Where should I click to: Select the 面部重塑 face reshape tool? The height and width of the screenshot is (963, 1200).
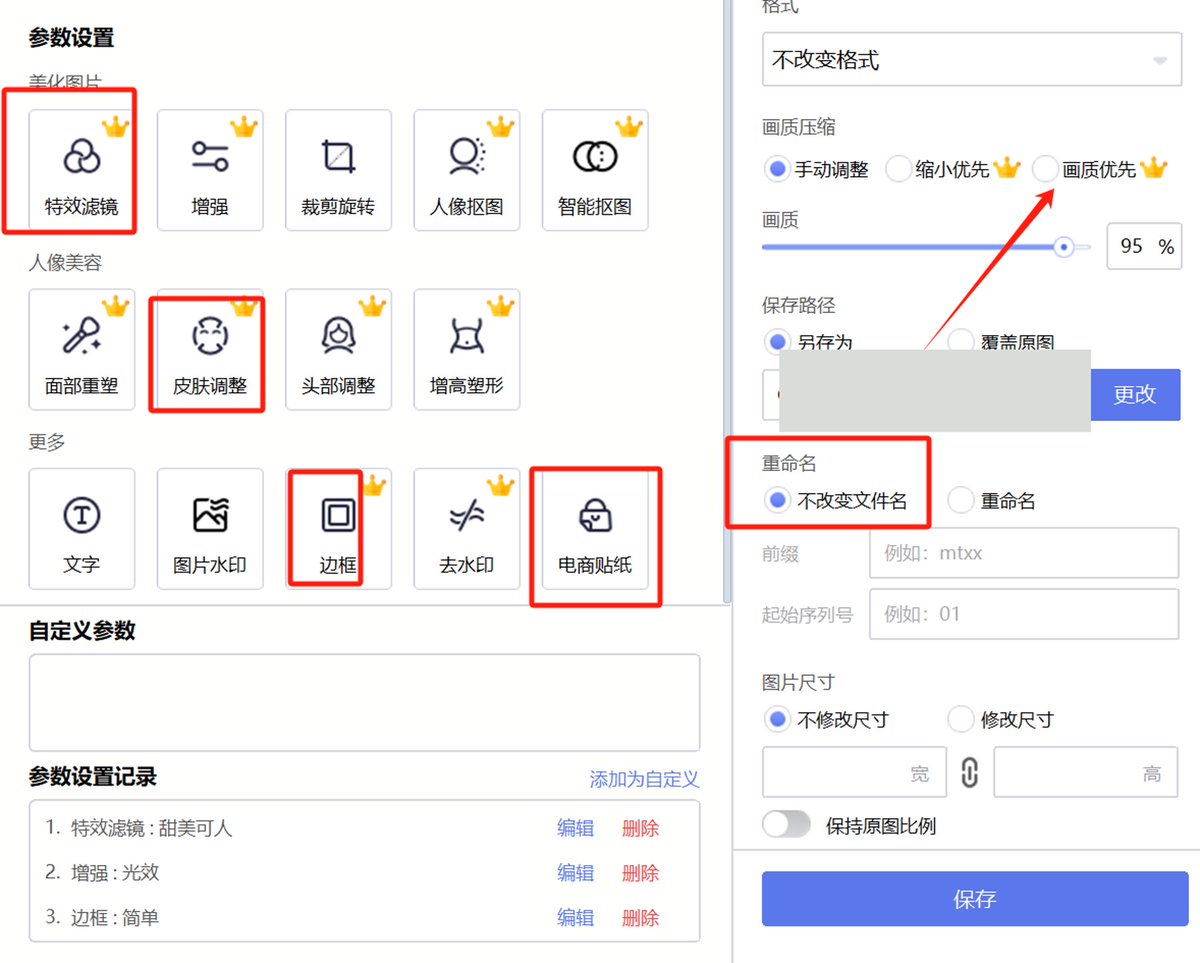pos(82,349)
